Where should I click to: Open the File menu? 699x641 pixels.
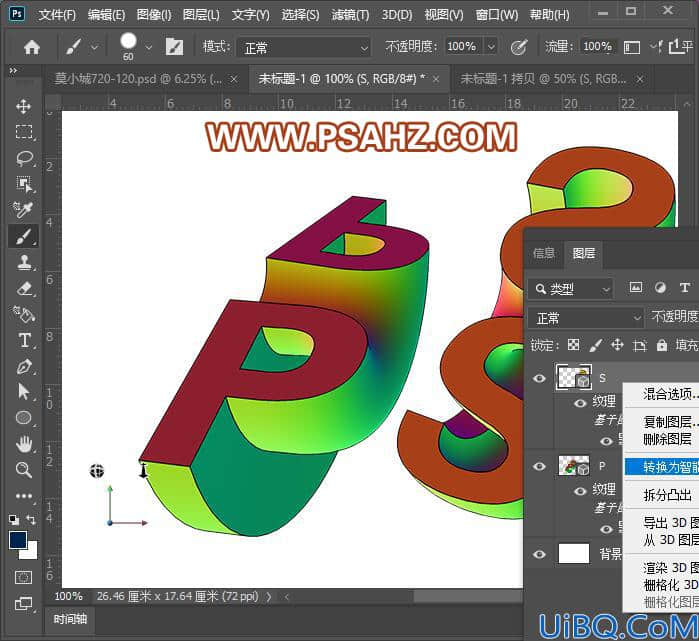coord(57,15)
